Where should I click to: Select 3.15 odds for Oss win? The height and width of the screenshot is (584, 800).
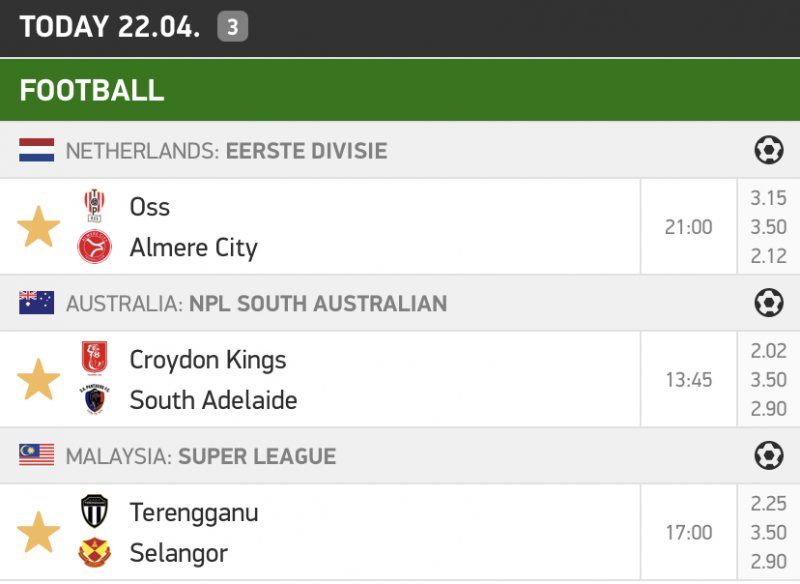coord(768,198)
